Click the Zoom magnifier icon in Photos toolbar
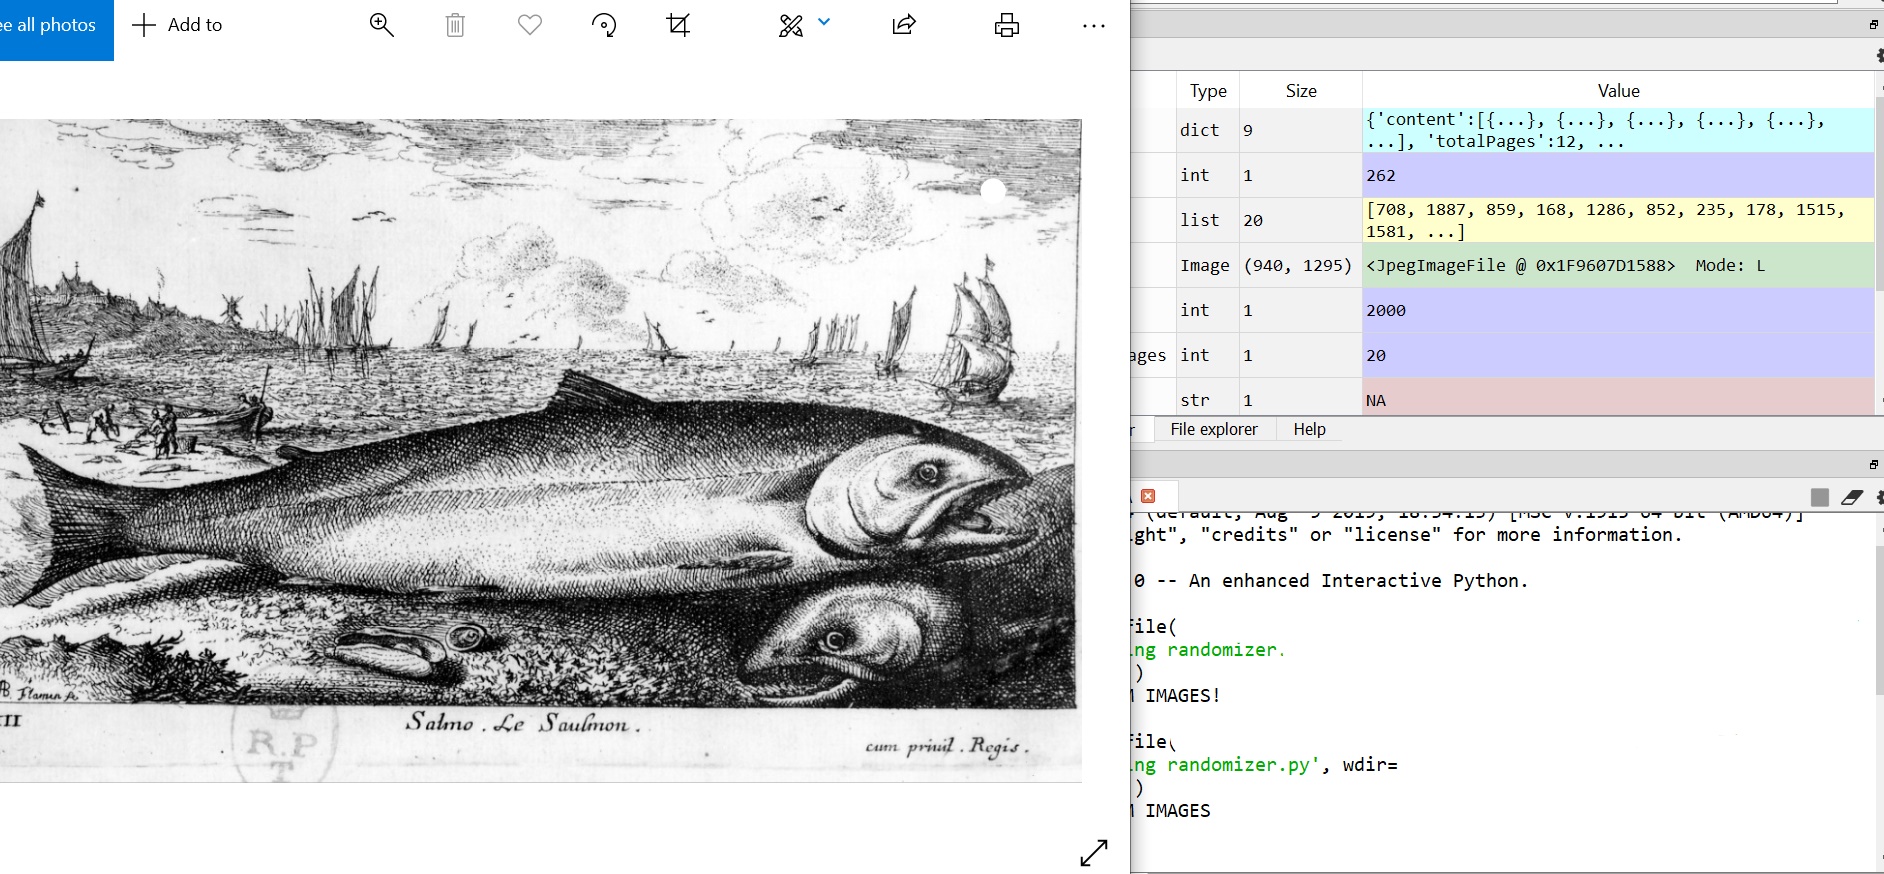 [x=381, y=25]
